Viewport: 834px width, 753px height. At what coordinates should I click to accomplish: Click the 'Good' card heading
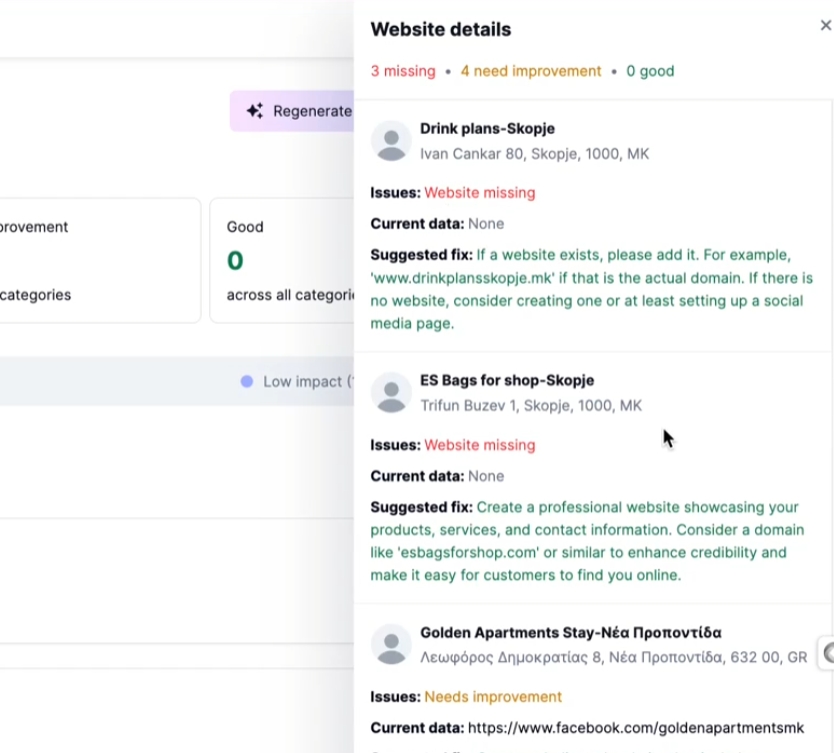coord(245,227)
